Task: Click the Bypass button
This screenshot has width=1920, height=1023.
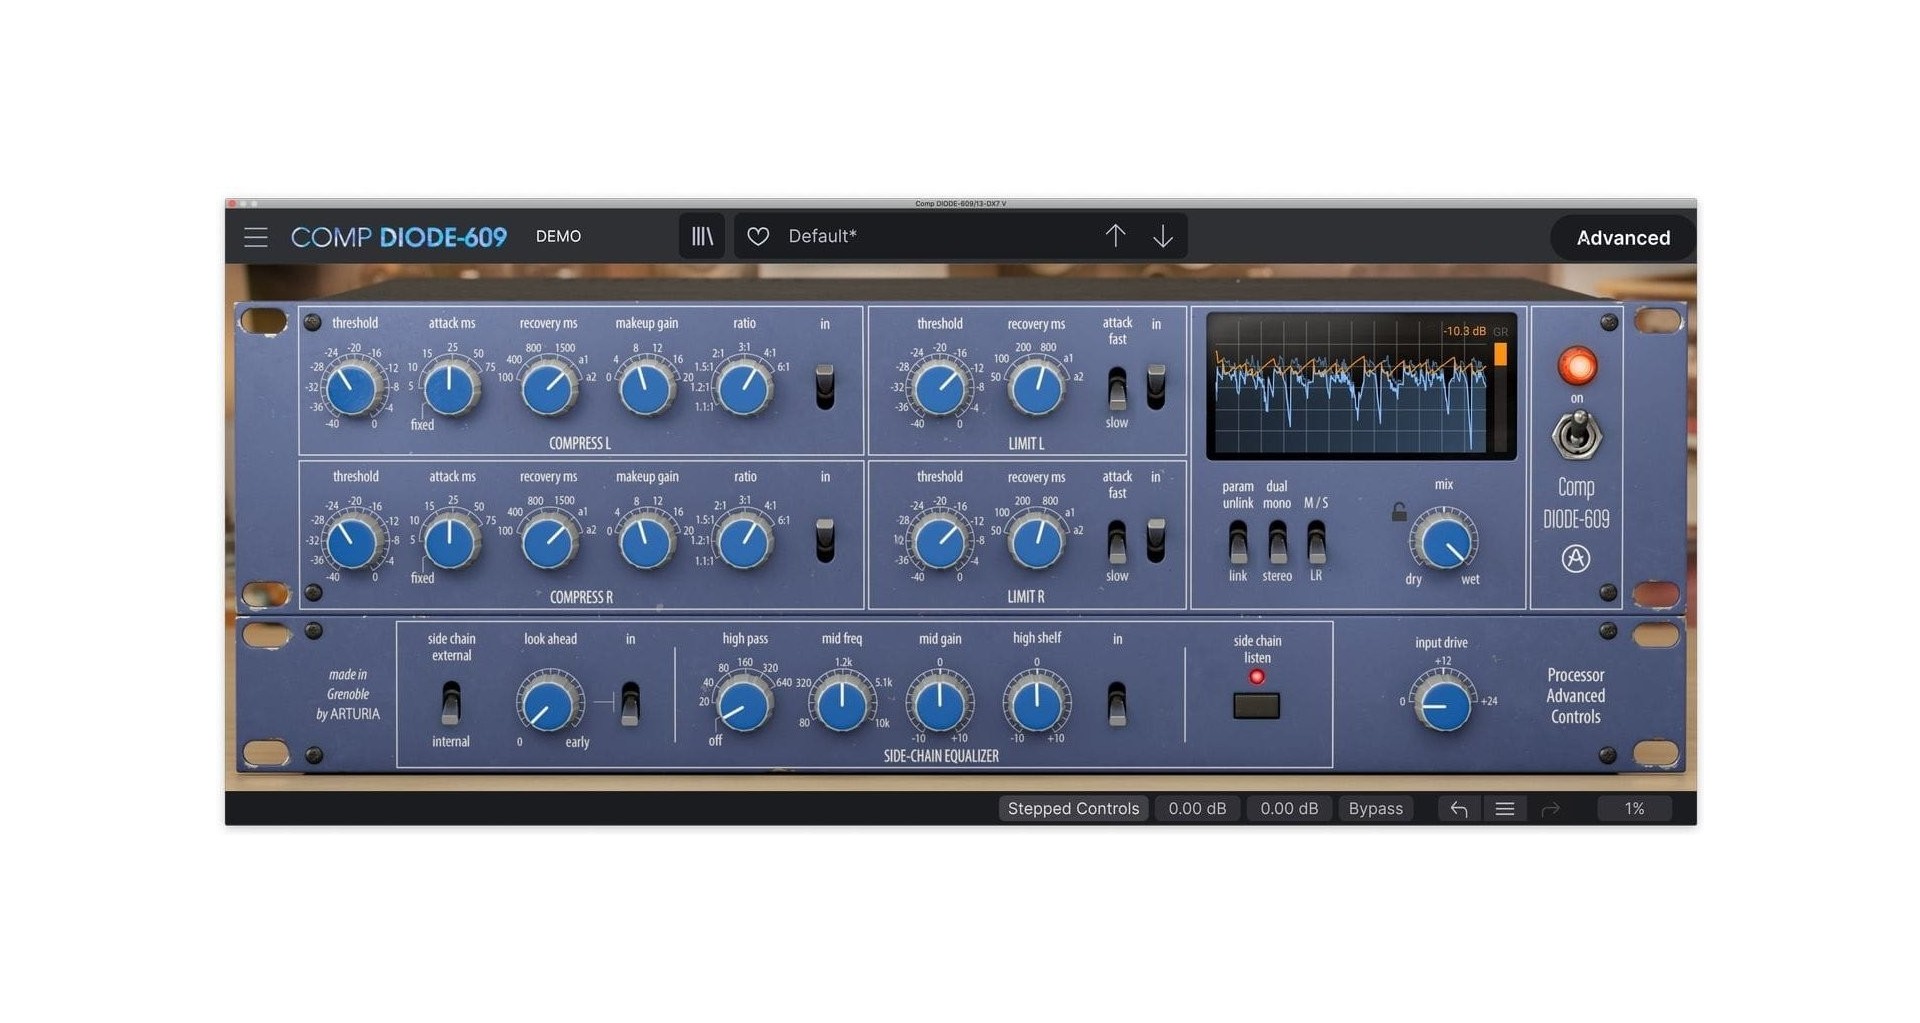Action: 1375,809
